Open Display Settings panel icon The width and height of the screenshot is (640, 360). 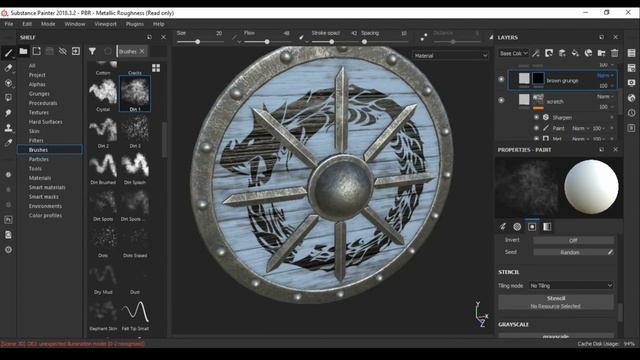pyautogui.click(x=631, y=83)
